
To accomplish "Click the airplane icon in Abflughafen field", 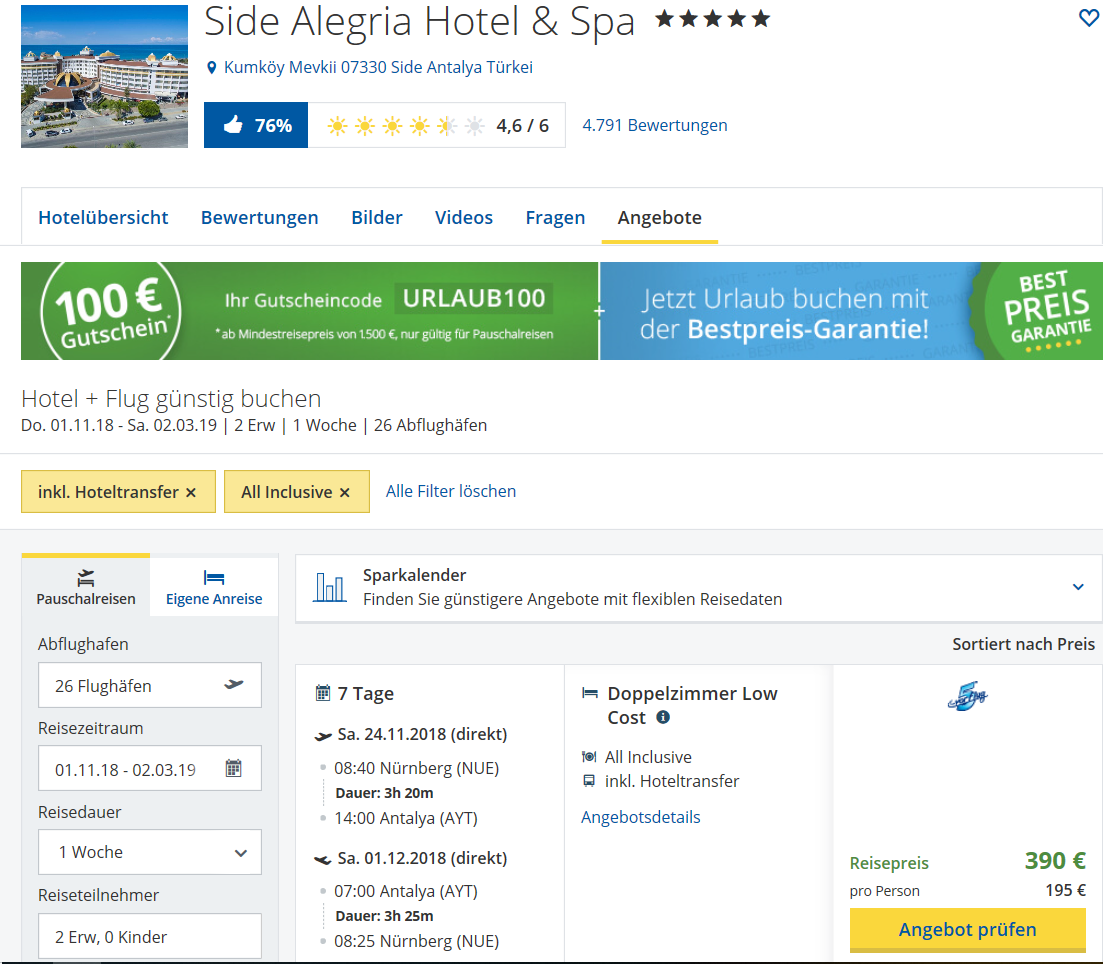I will point(234,685).
